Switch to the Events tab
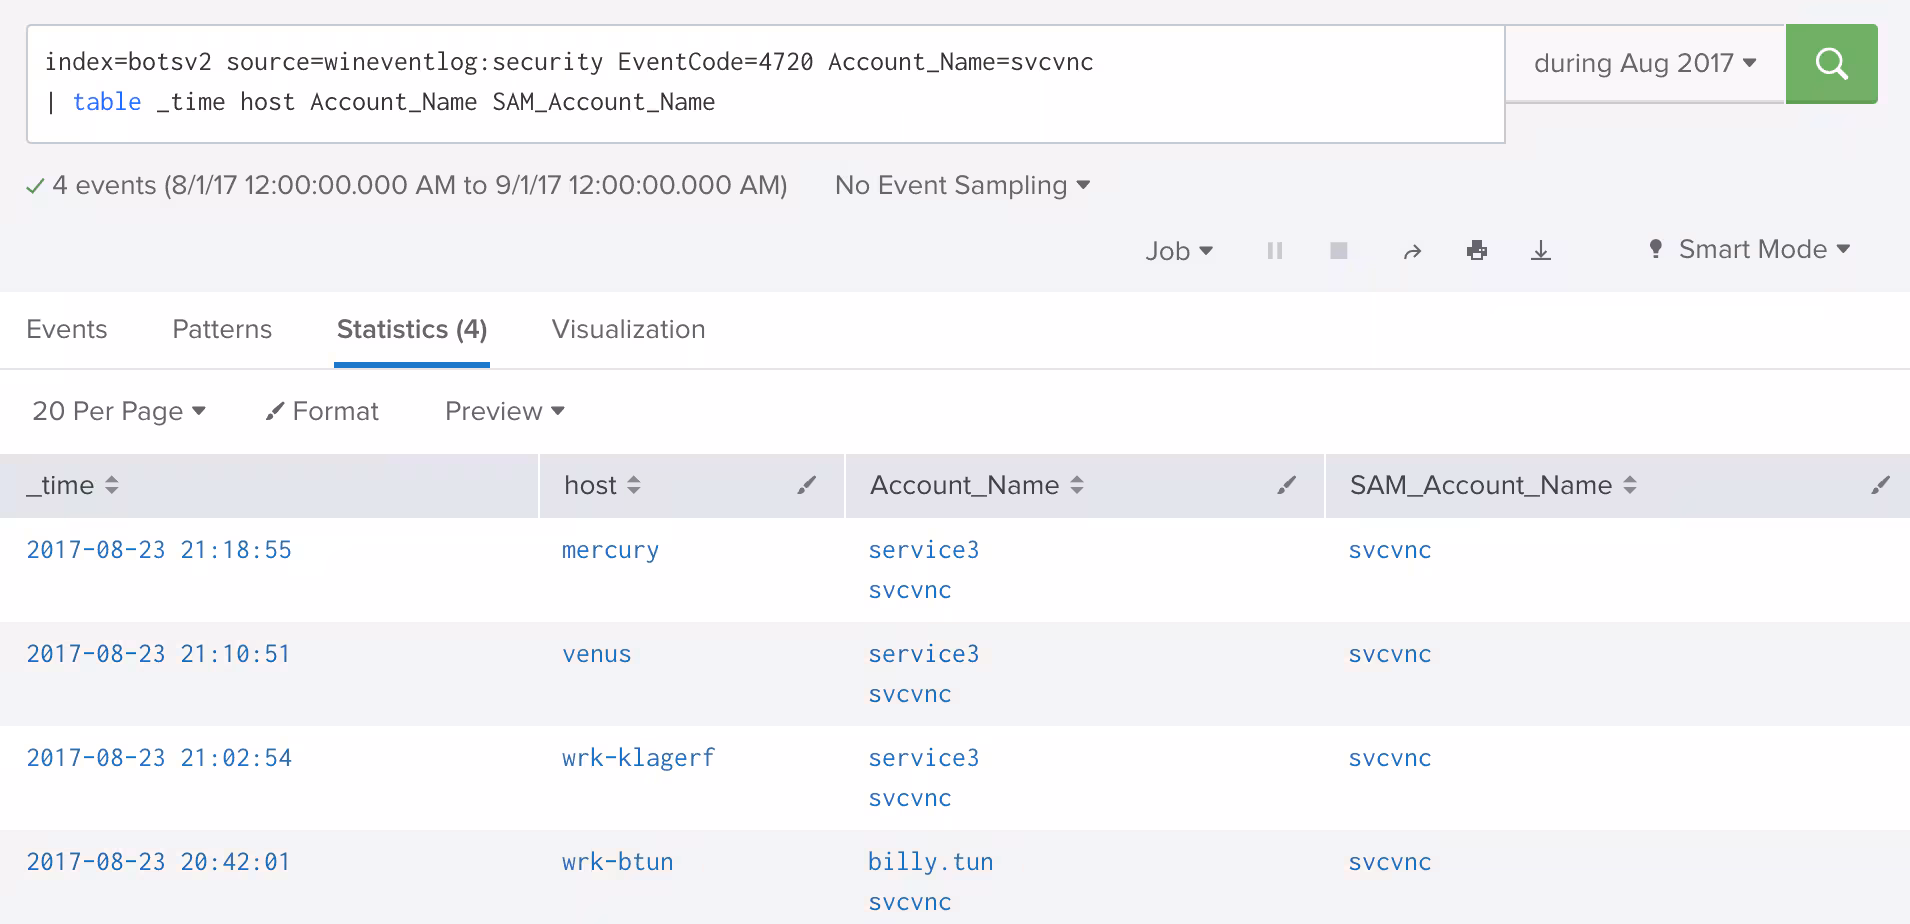 coord(67,330)
